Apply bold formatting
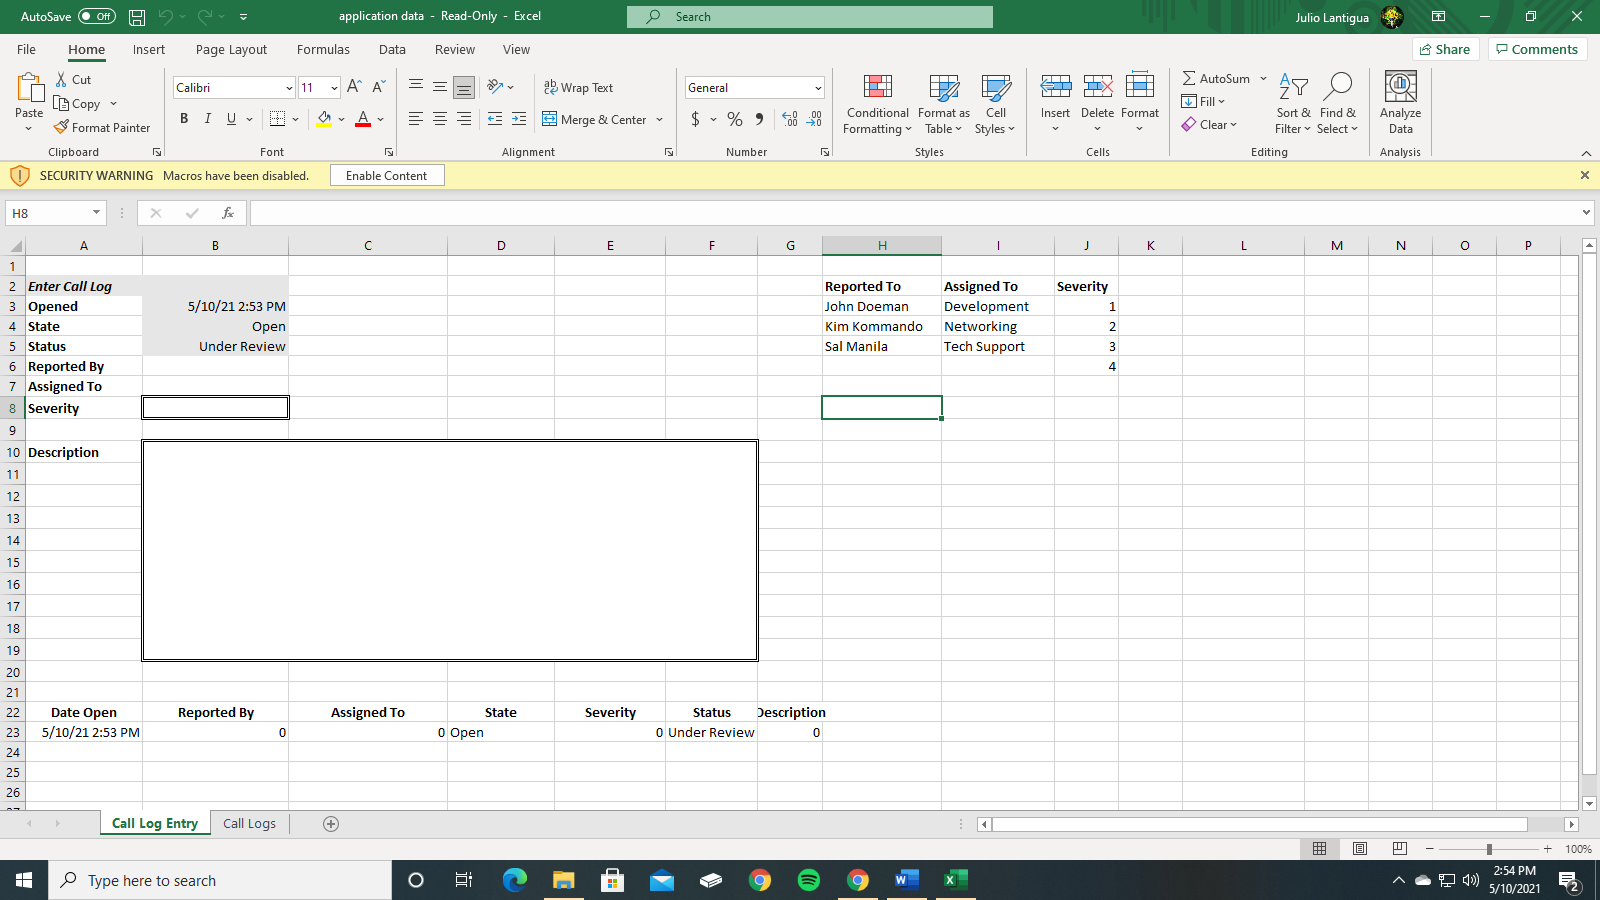 [184, 118]
